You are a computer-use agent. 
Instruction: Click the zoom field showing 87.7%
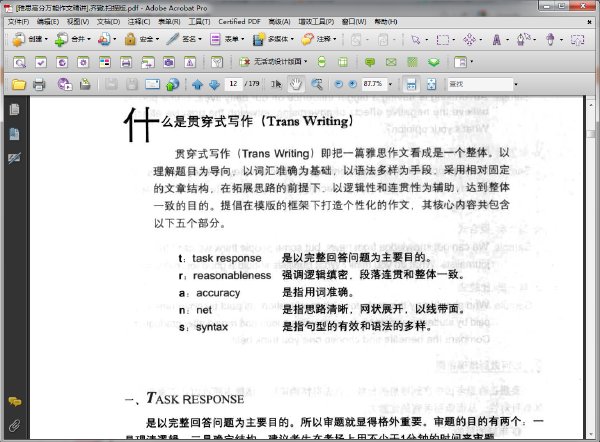pos(373,84)
